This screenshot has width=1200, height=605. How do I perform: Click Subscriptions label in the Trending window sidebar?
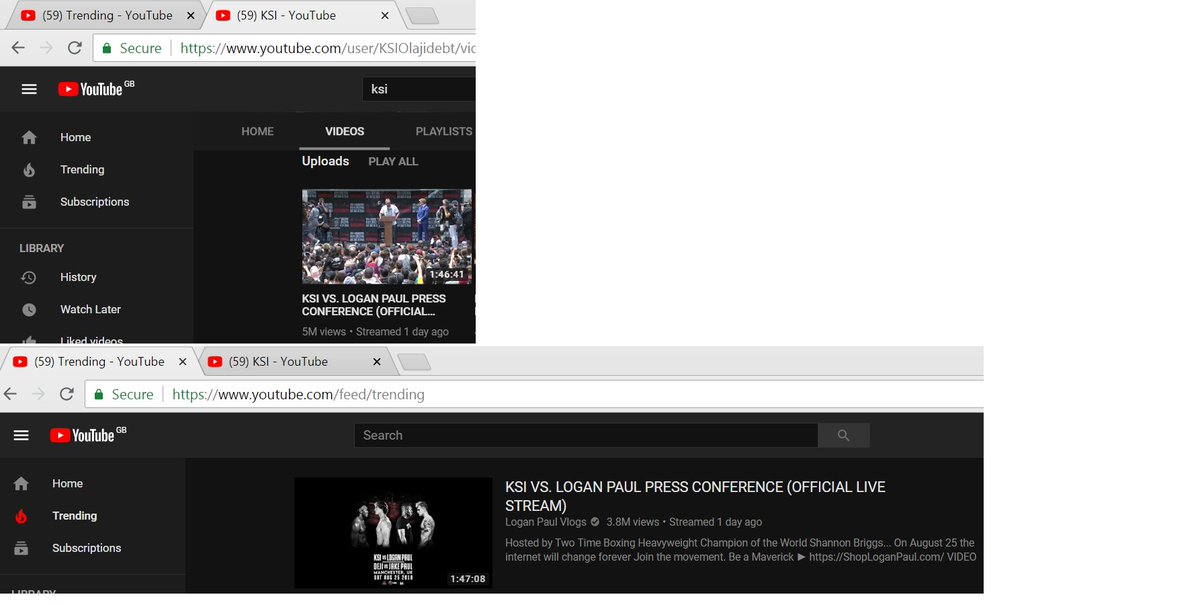click(x=87, y=548)
